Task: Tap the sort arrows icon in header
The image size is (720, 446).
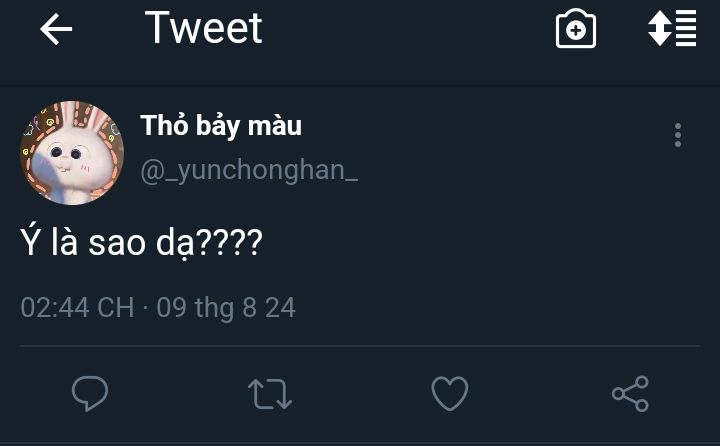Action: point(671,30)
